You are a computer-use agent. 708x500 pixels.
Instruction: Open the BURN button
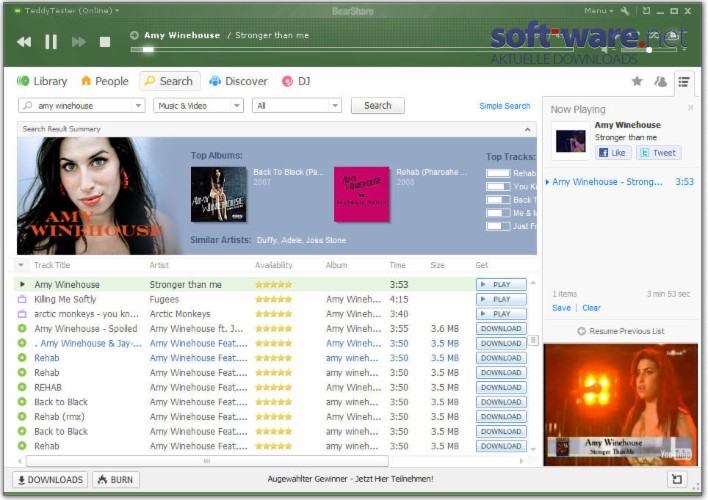click(x=116, y=480)
